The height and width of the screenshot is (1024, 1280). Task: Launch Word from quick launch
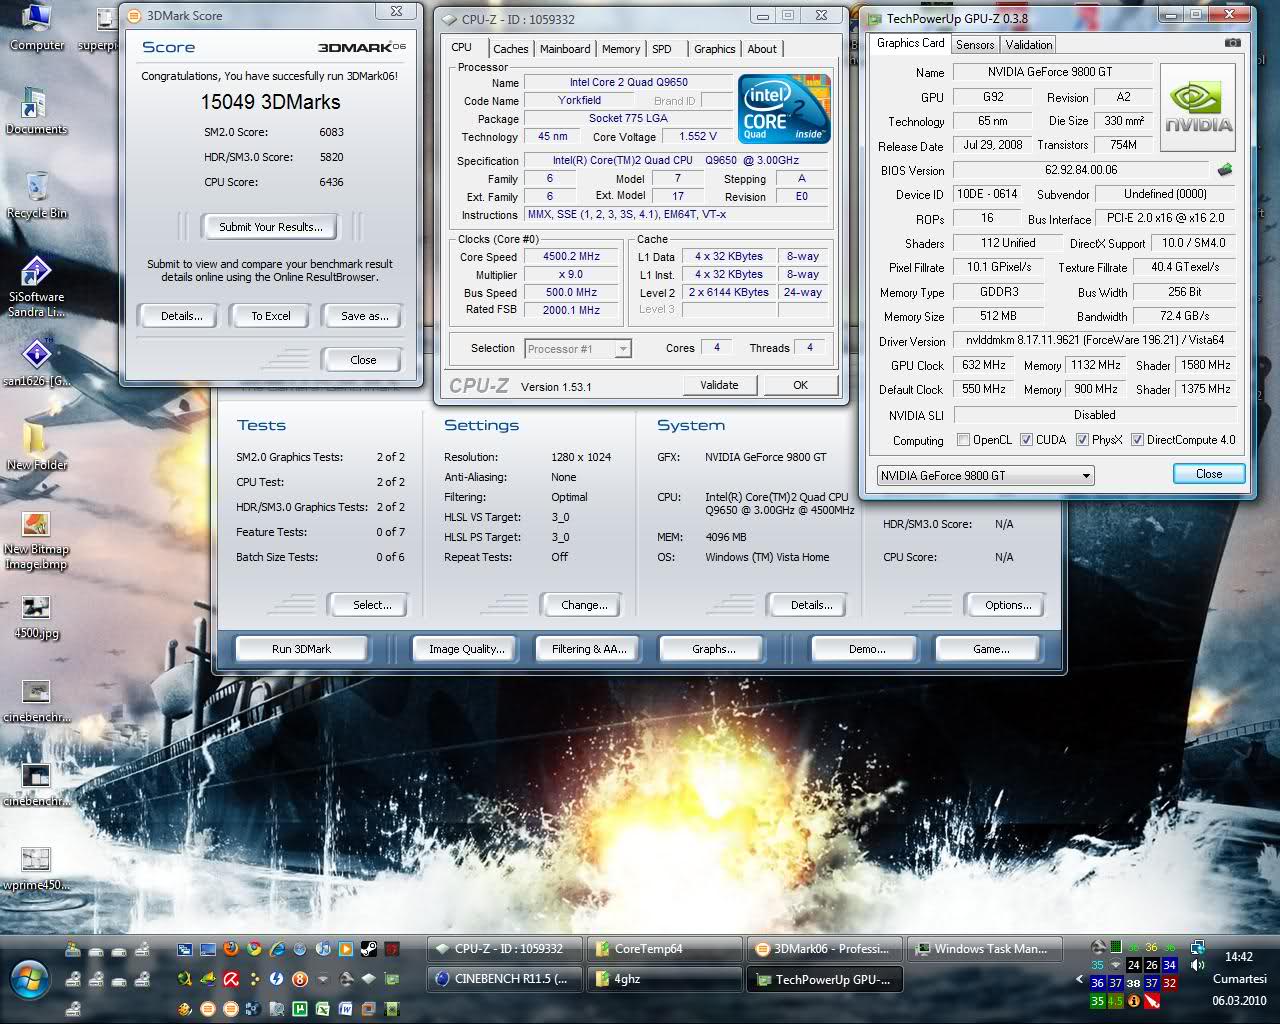(x=345, y=1008)
